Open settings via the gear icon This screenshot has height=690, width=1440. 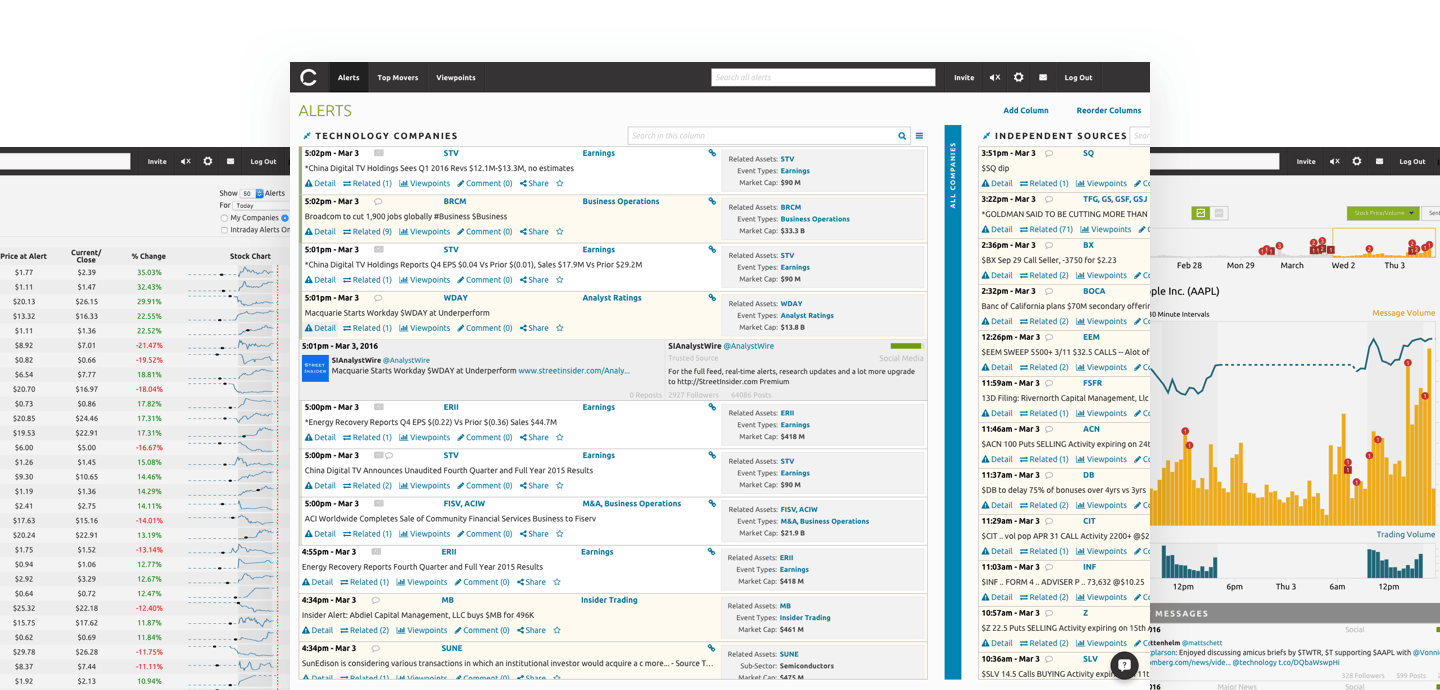[x=1019, y=77]
